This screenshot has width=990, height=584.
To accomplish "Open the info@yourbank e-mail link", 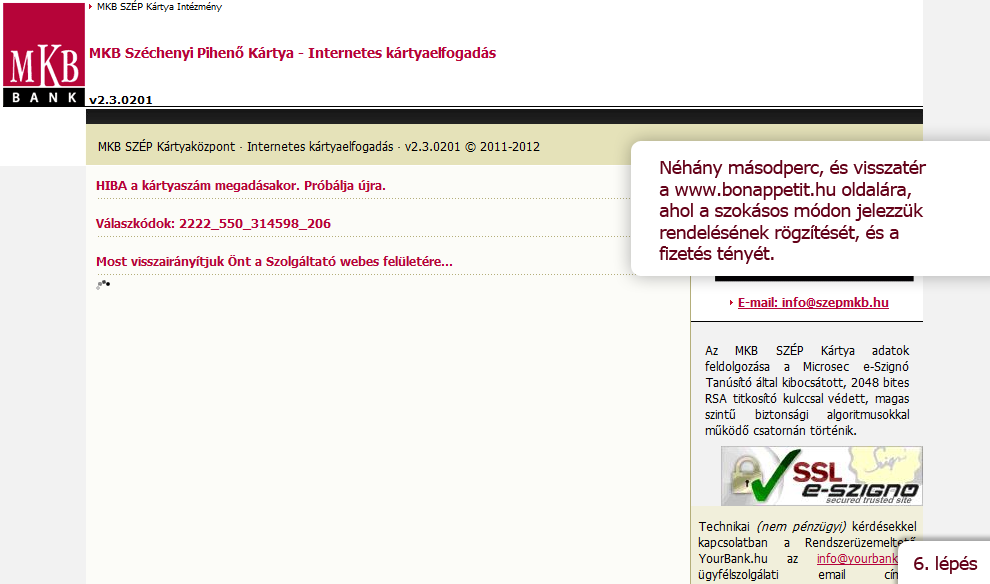I will [857, 559].
